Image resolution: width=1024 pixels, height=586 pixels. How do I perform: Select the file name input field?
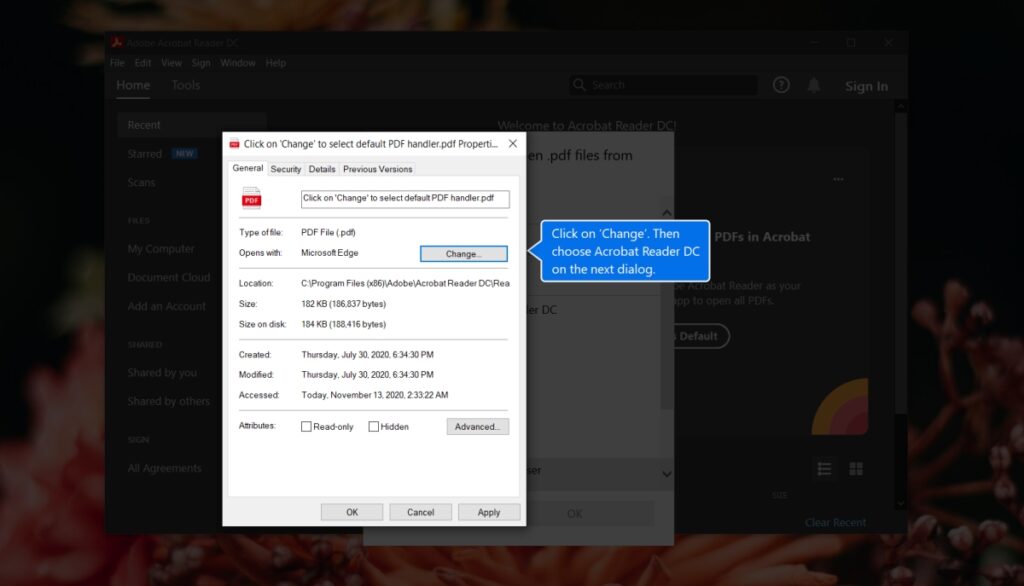click(405, 198)
